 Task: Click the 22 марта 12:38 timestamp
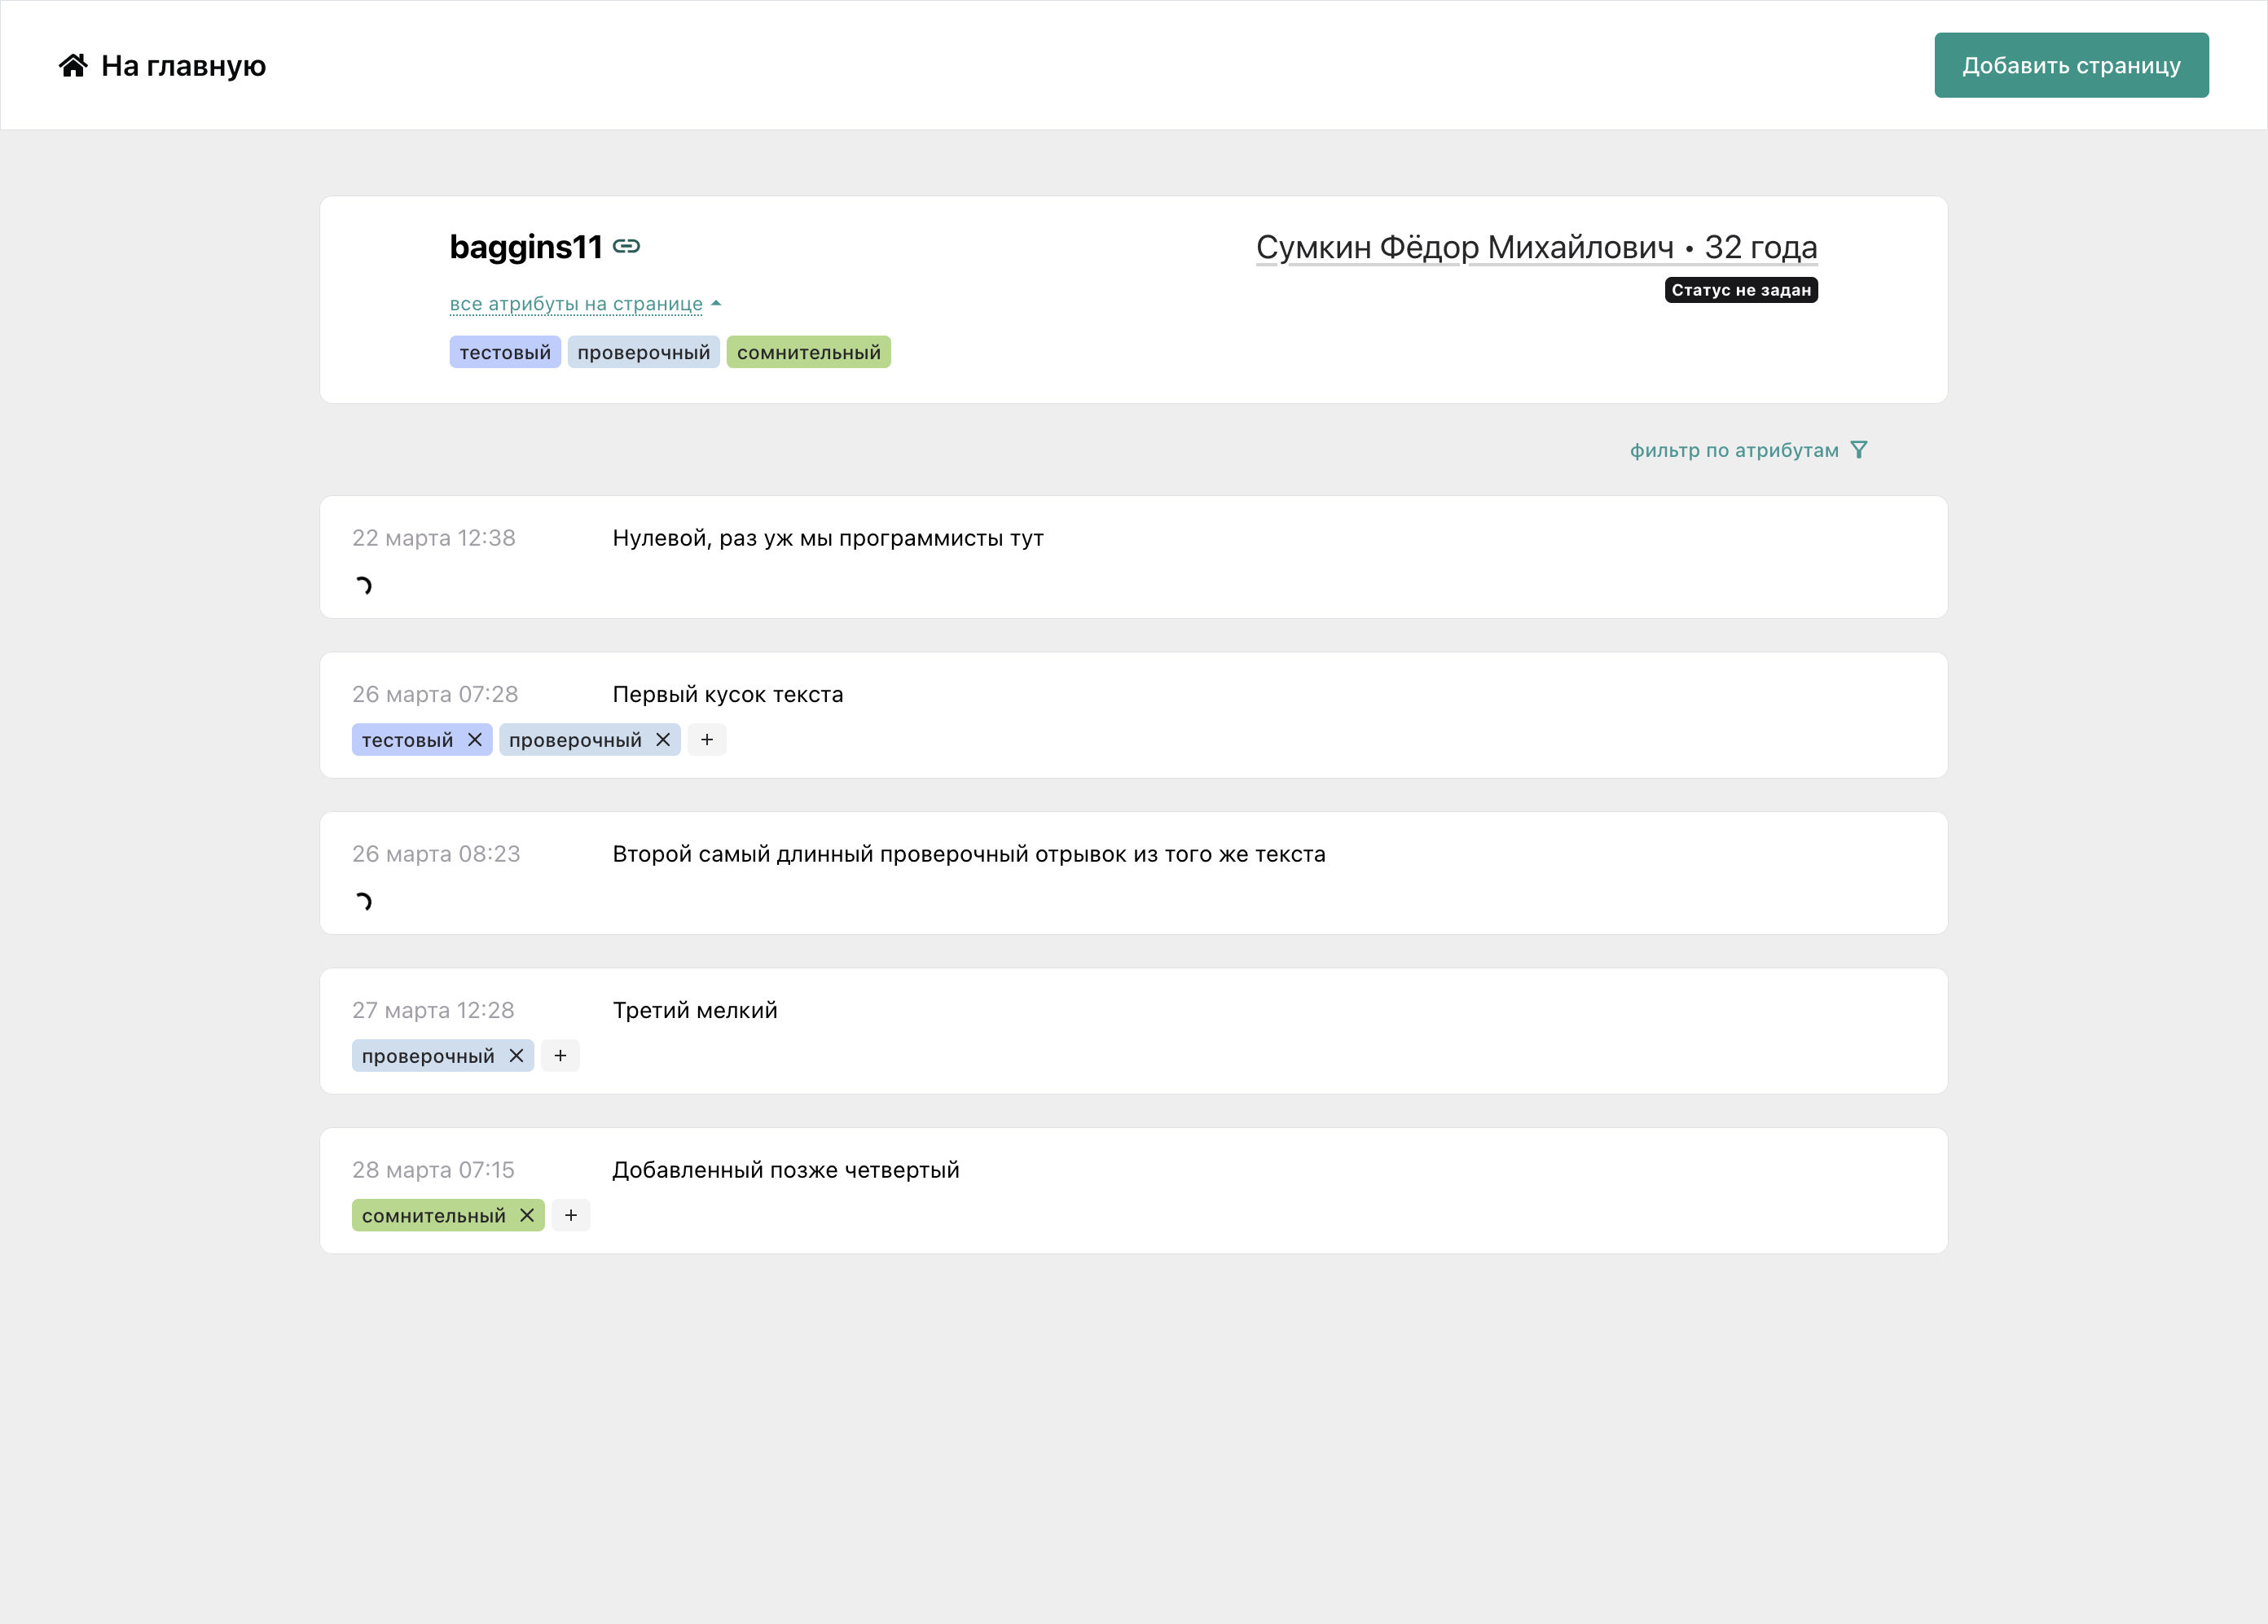pyautogui.click(x=434, y=538)
